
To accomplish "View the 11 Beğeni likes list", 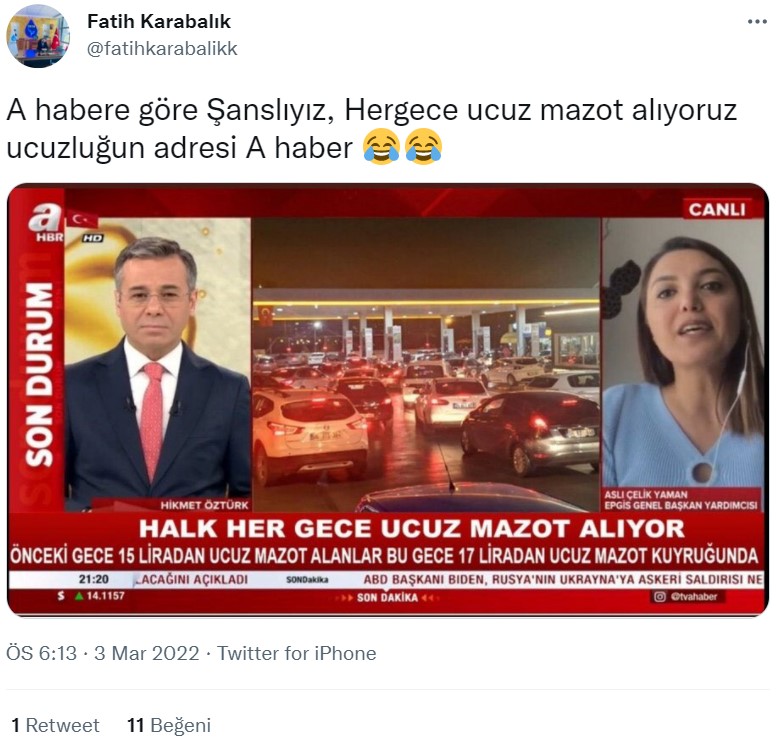I will pos(169,725).
